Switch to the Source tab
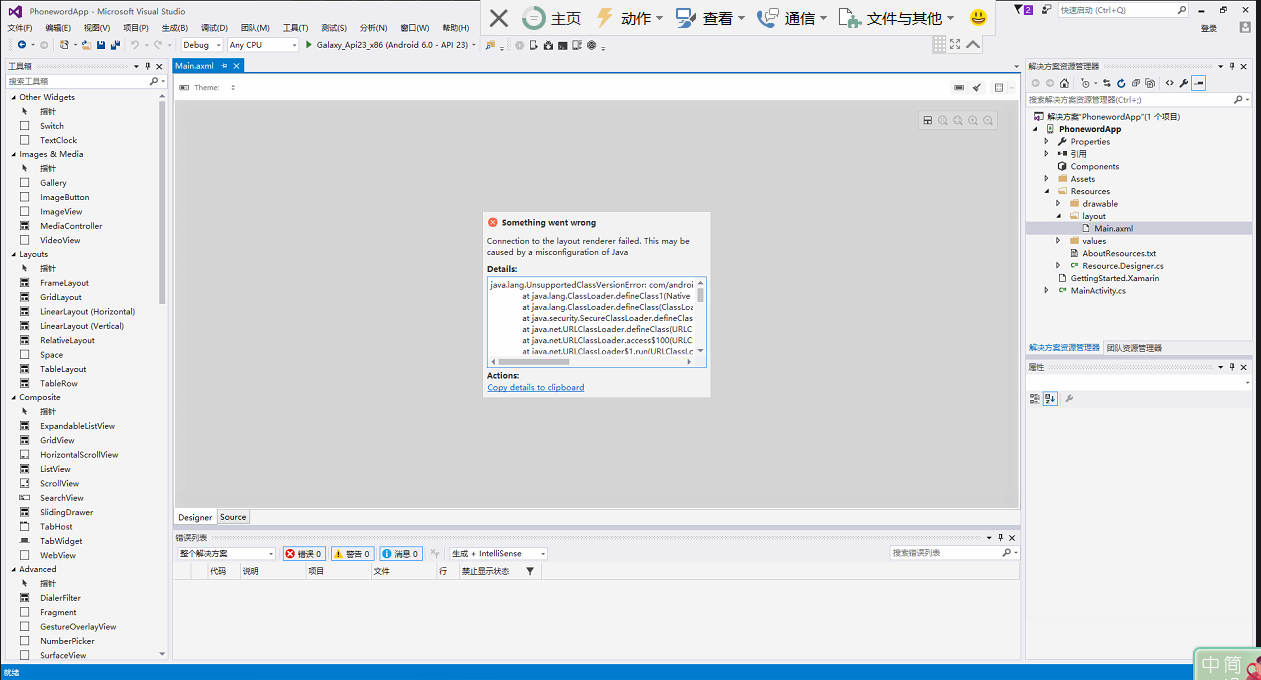Screen dimensions: 1261x680 (x=233, y=517)
